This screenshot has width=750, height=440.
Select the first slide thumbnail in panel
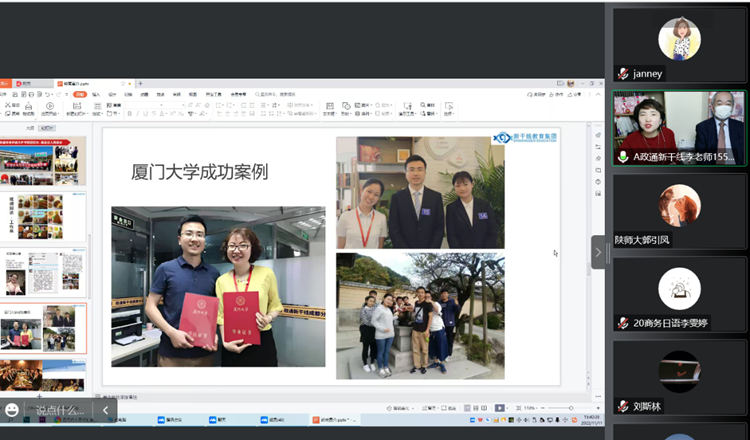tap(42, 161)
